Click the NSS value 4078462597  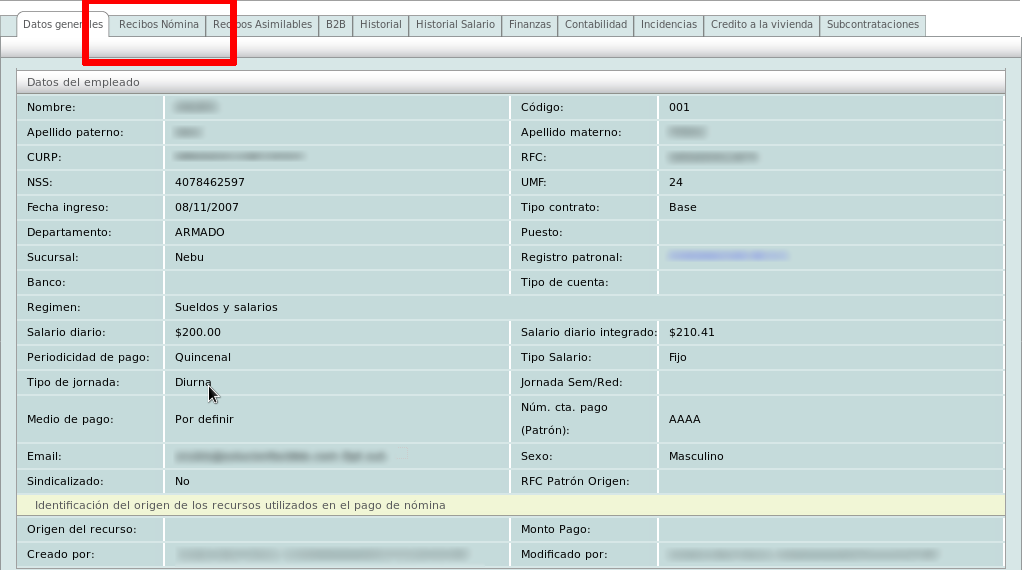[209, 182]
